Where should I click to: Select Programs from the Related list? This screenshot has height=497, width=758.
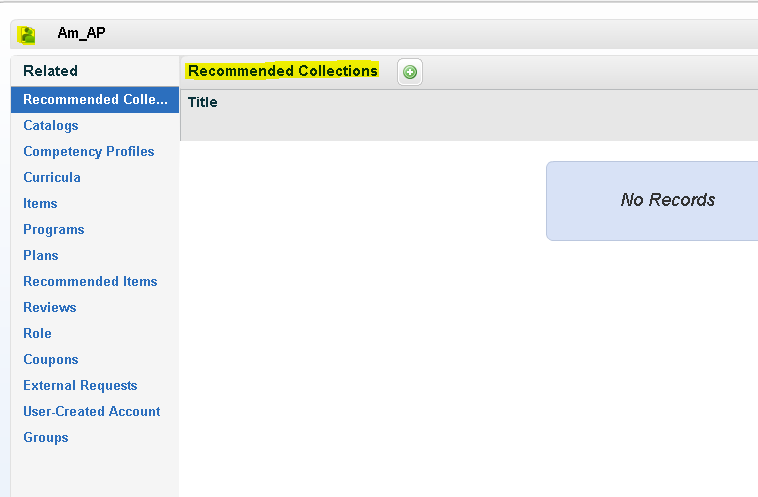(x=54, y=230)
